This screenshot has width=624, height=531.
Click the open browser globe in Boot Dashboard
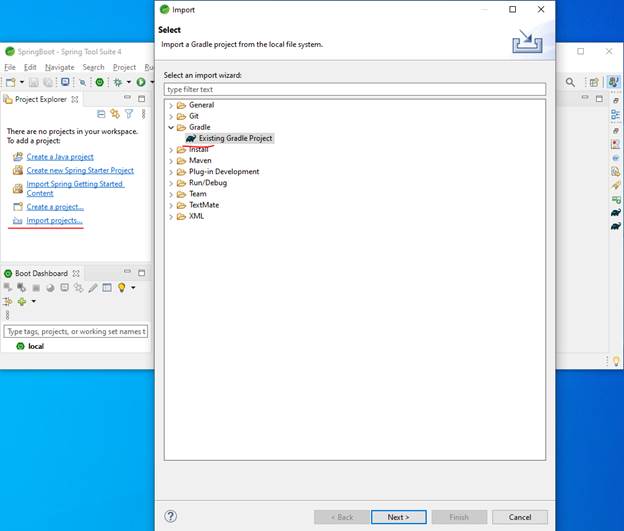[x=50, y=288]
